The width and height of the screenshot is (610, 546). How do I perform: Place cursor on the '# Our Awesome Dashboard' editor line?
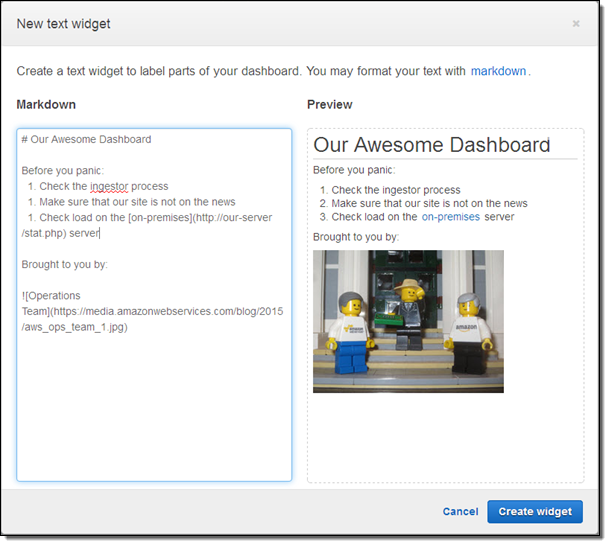coord(90,140)
